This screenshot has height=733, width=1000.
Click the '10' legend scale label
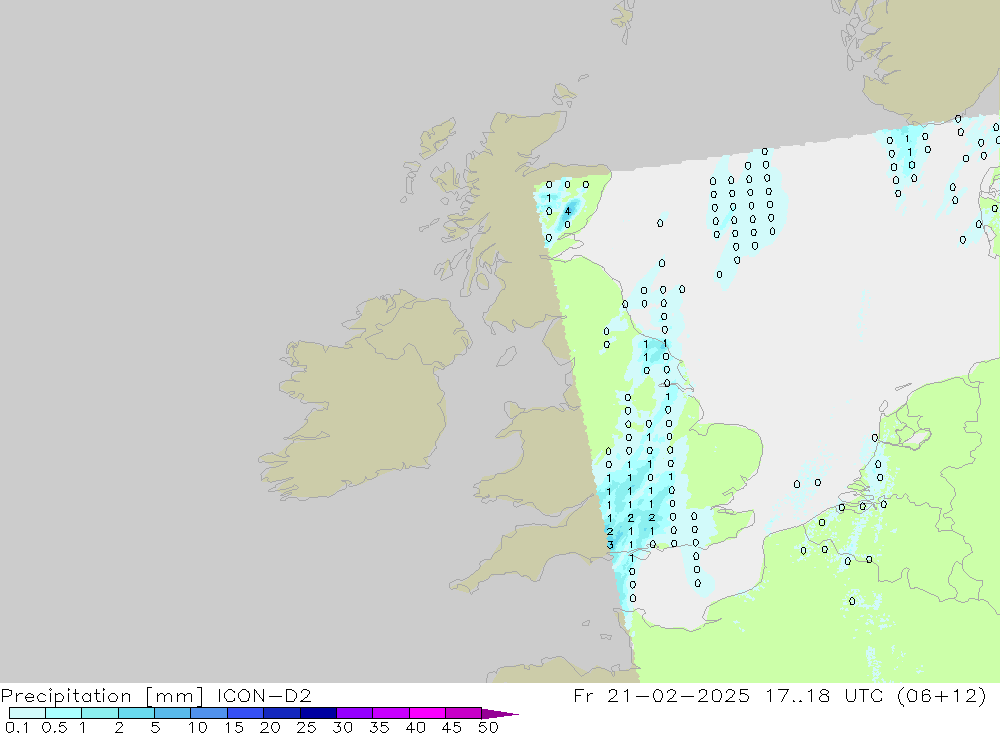[x=197, y=727]
